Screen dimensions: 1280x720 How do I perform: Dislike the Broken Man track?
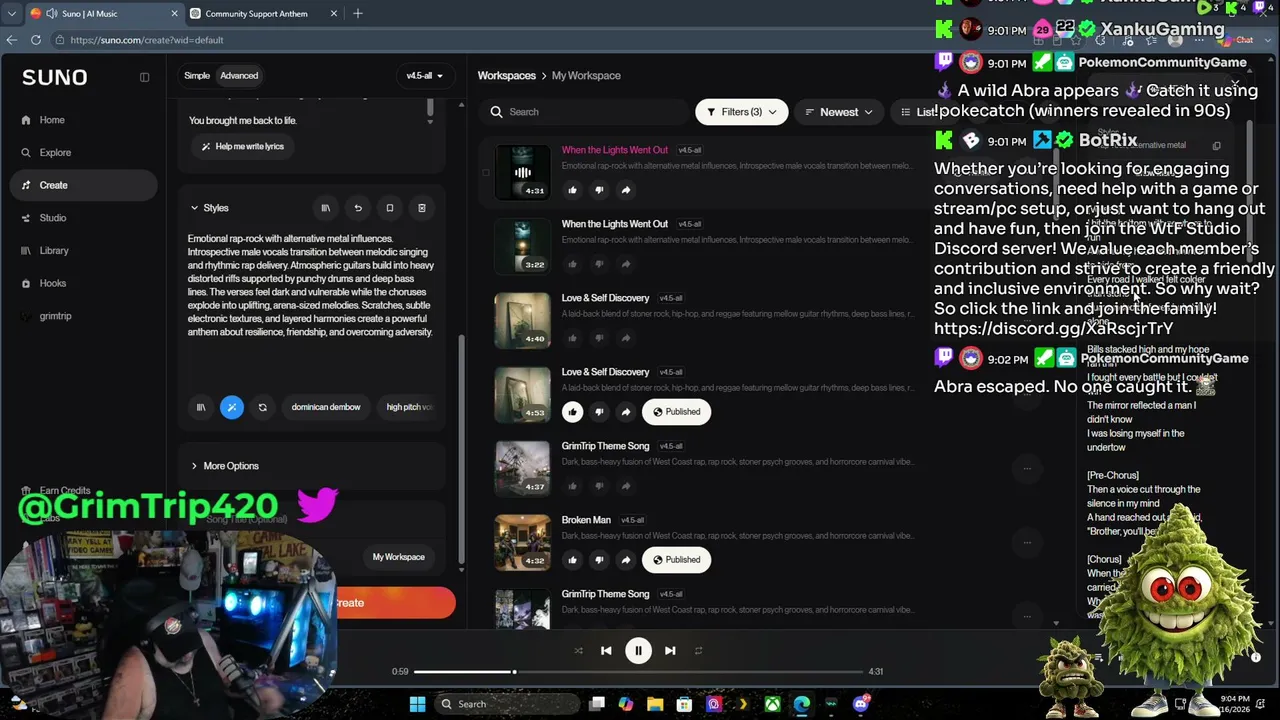(x=599, y=560)
